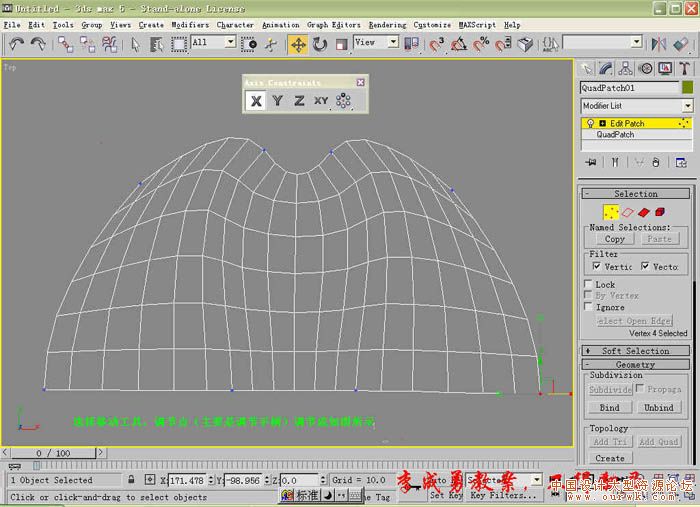Expand the Edit Patch sub-object tree
The image size is (700, 507).
pyautogui.click(x=602, y=123)
